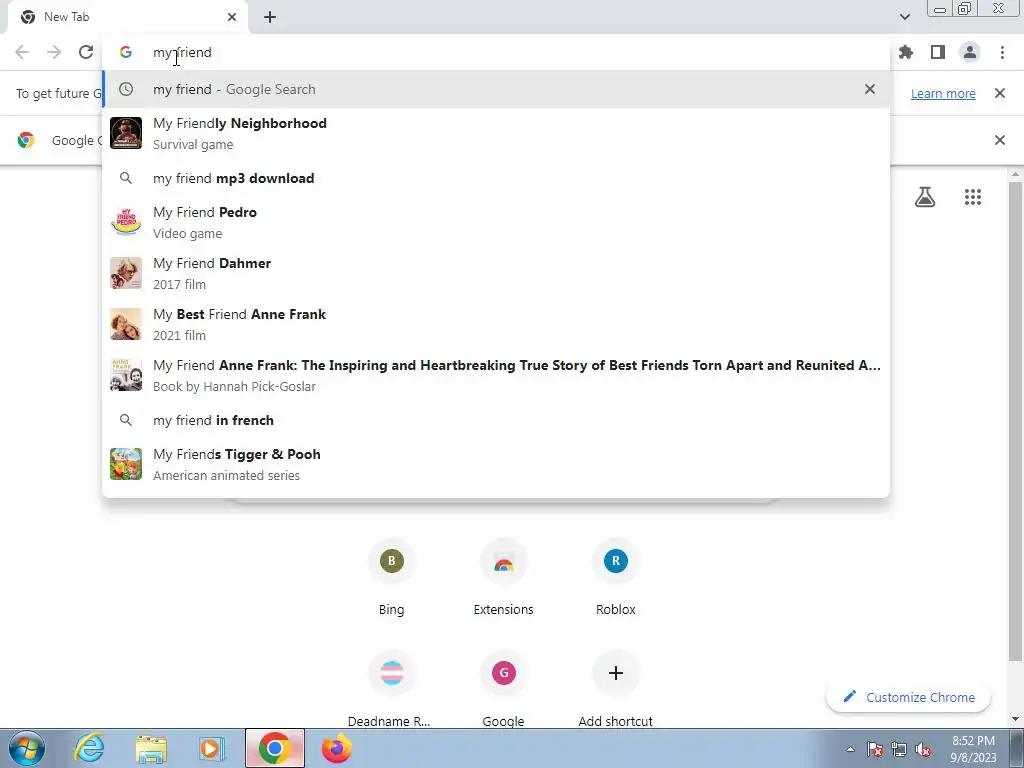Open Windows Media Player from taskbar
Image resolution: width=1024 pixels, height=768 pixels.
[x=212, y=748]
